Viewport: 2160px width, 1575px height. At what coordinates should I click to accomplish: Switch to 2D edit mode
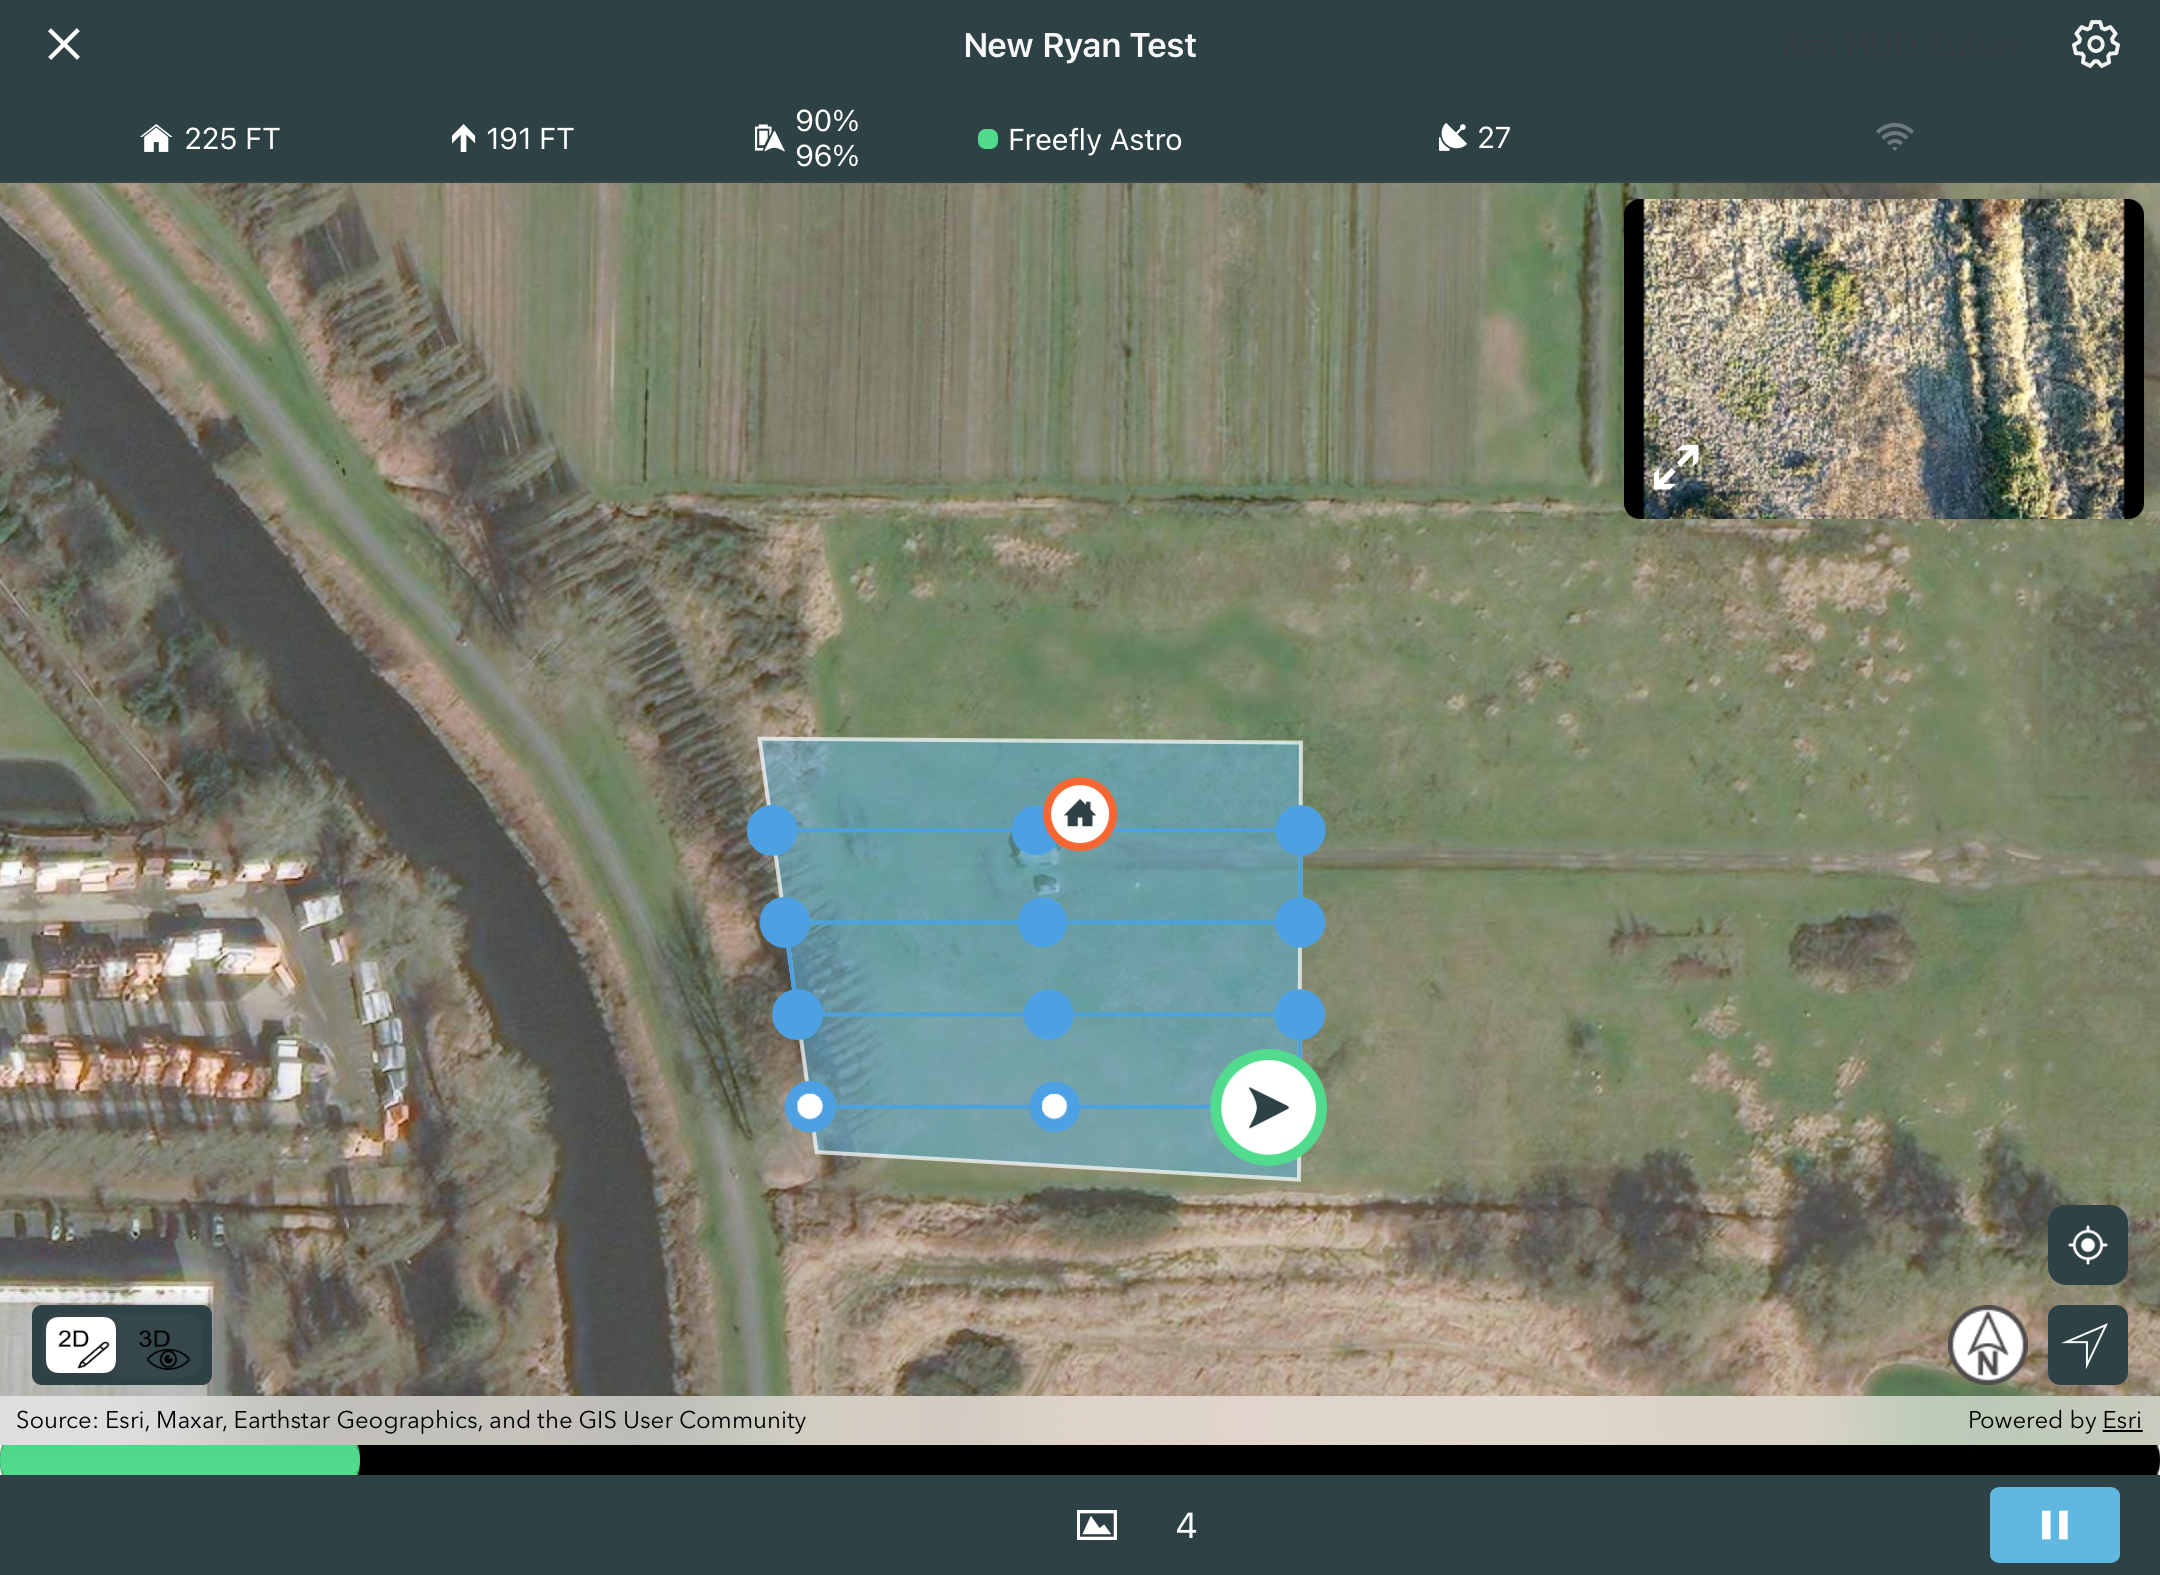click(x=81, y=1345)
